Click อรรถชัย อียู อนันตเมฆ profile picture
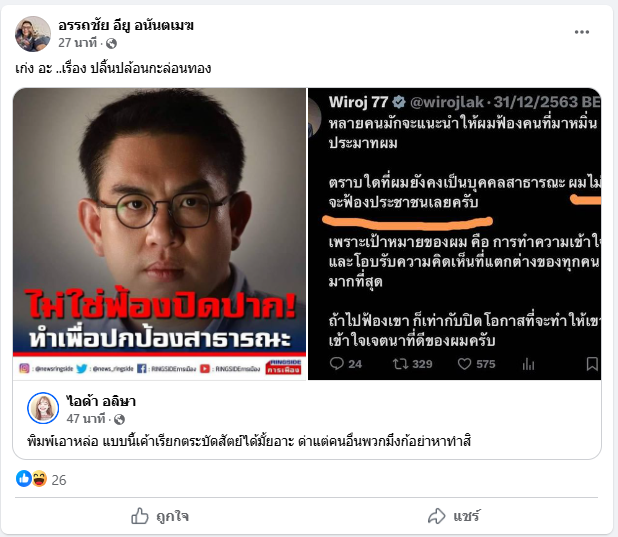The image size is (618, 537). point(33,34)
